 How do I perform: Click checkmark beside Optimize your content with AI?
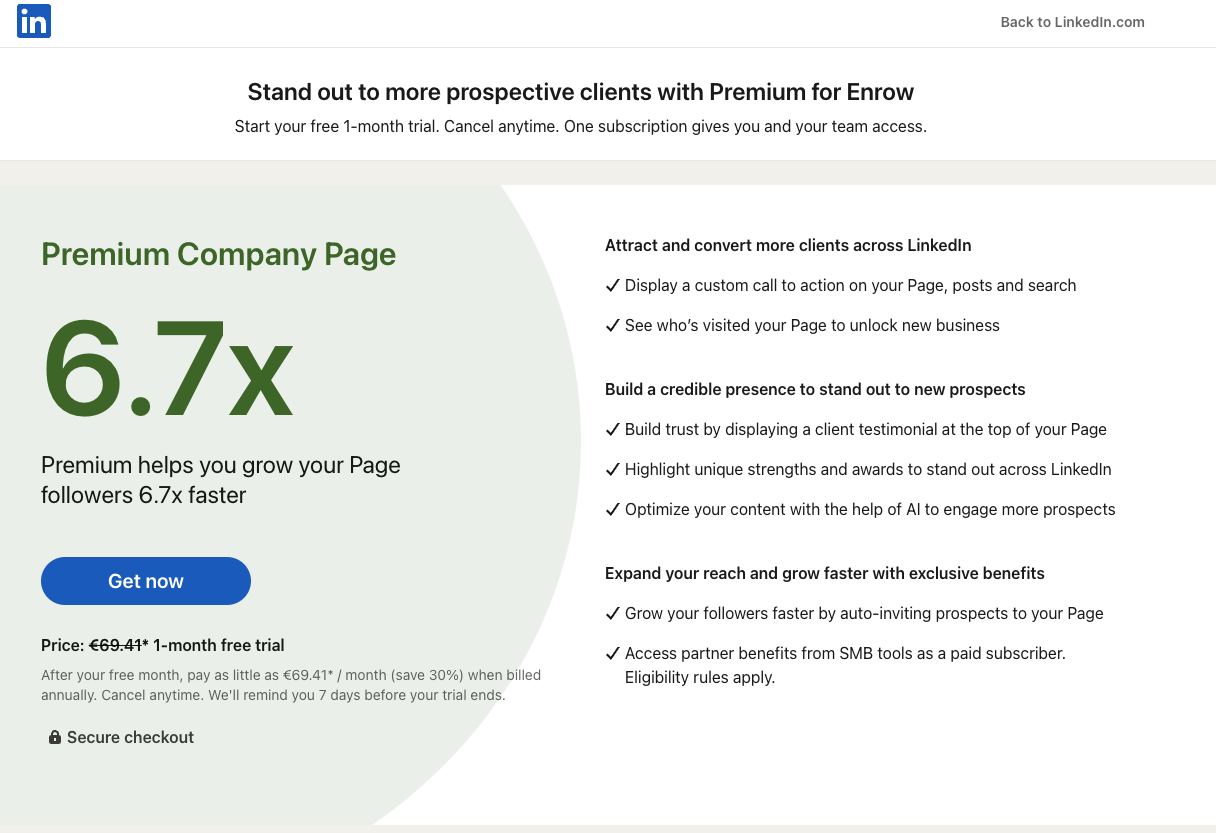[613, 509]
